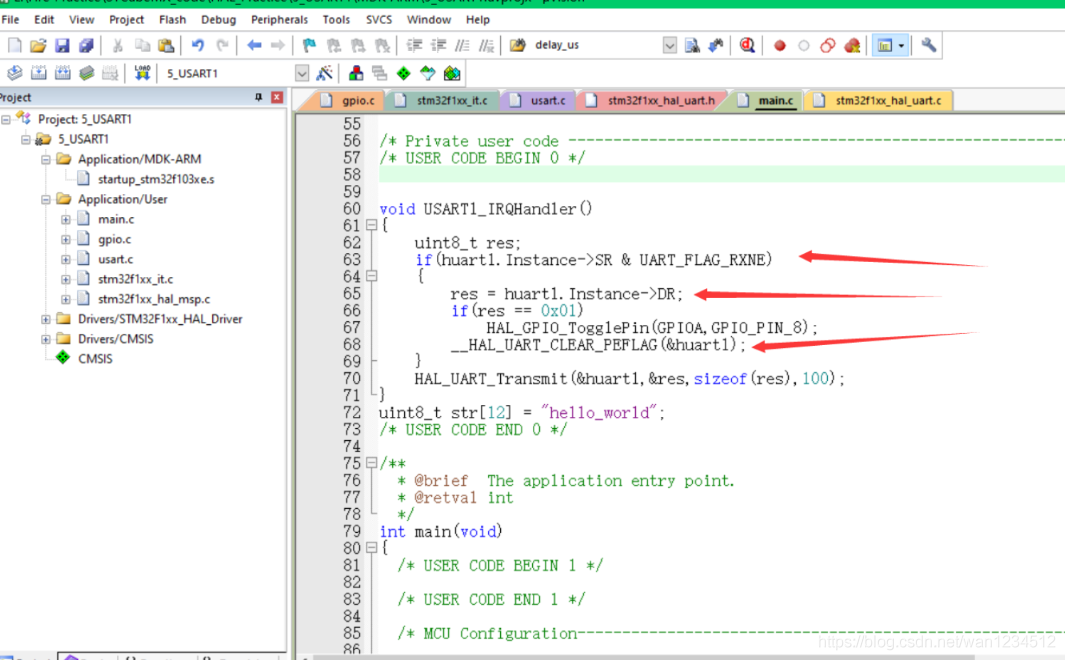Open Options for Target magic wand icon
The image size is (1065, 660).
point(324,74)
